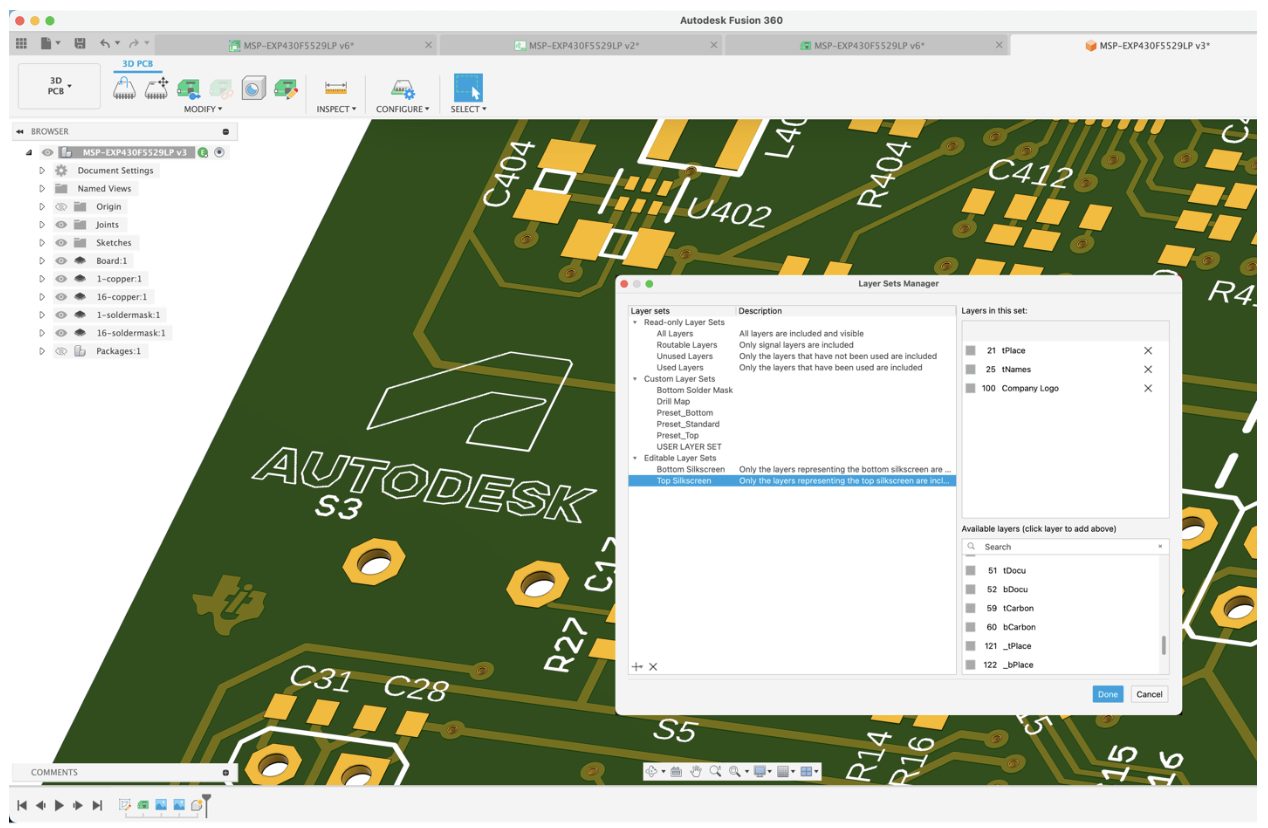This screenshot has width=1268, height=828.
Task: Show the Packages:1 component
Action: coord(61,351)
